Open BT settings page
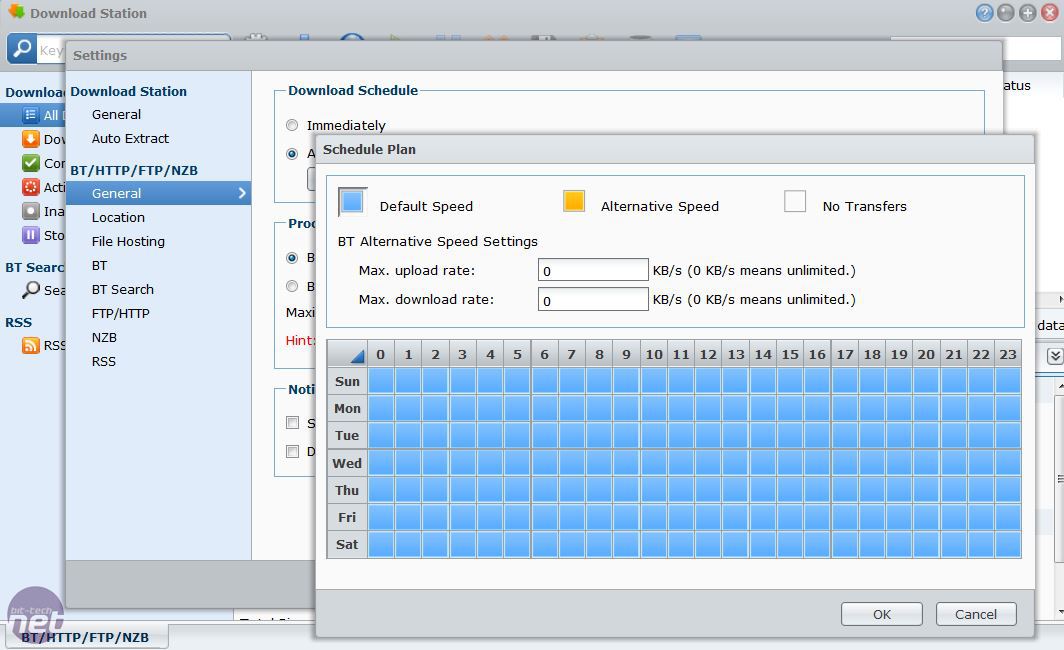Screen dimensions: 1064x650 click(x=99, y=265)
